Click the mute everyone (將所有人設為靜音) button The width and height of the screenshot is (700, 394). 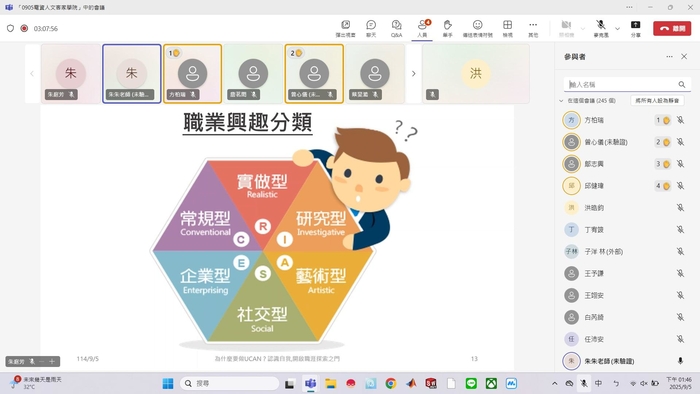[x=657, y=101]
